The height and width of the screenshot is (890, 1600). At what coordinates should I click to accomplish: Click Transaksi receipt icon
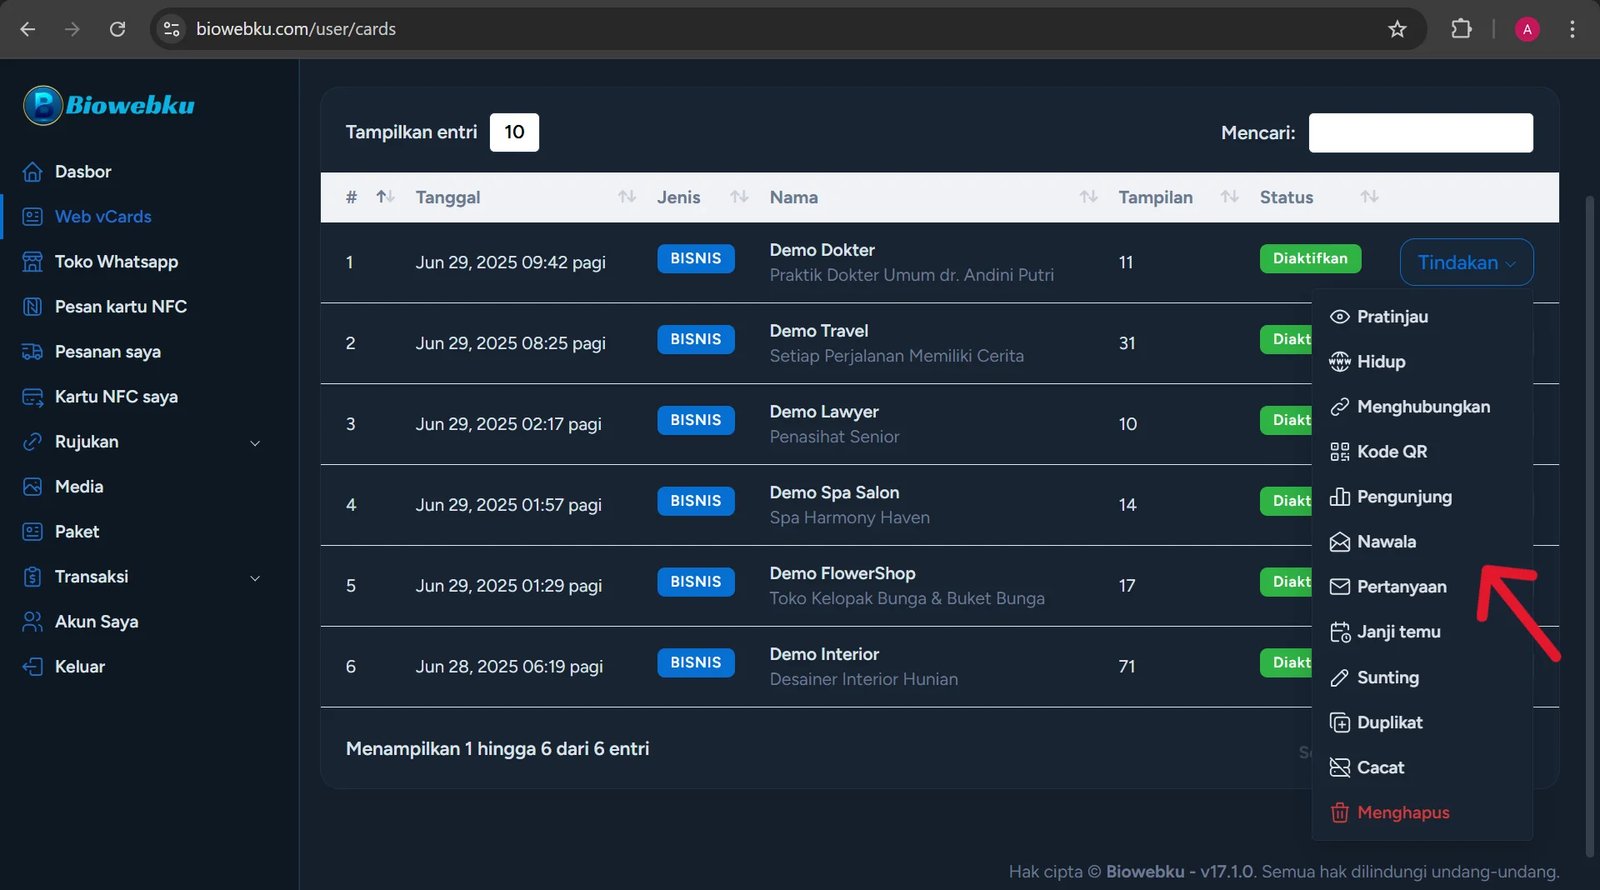[32, 577]
